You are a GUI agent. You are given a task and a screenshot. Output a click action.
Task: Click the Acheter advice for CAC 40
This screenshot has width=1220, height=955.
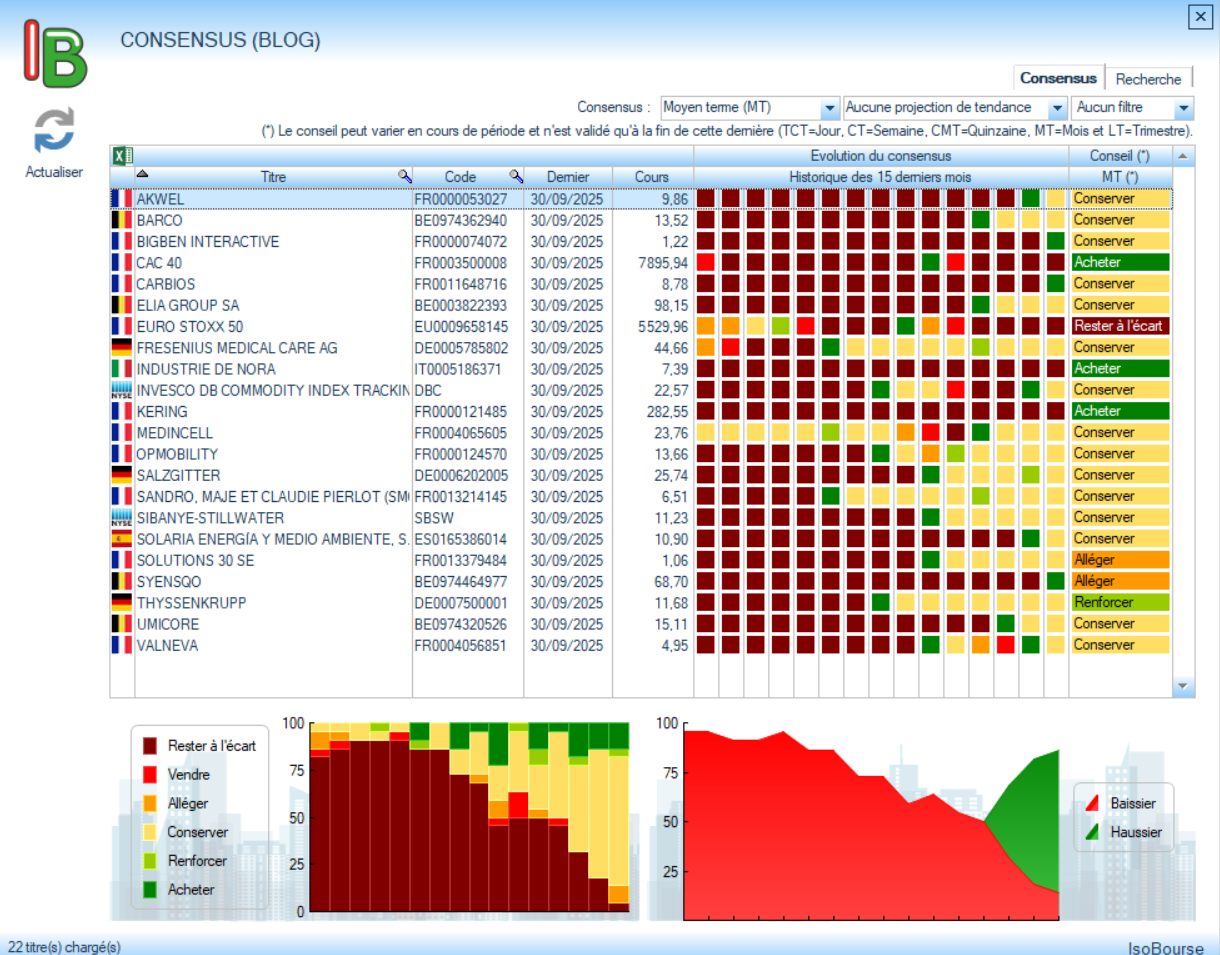(1119, 262)
